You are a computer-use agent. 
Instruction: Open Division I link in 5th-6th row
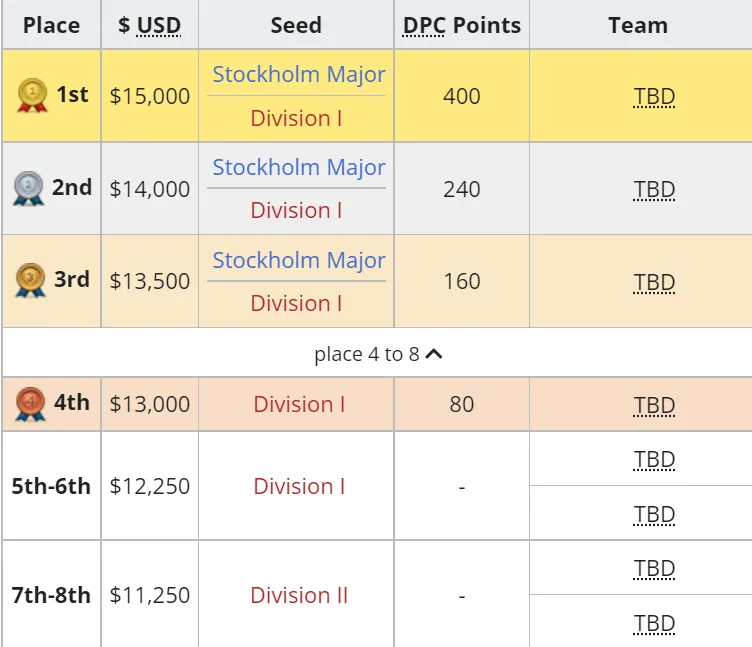pos(299,486)
